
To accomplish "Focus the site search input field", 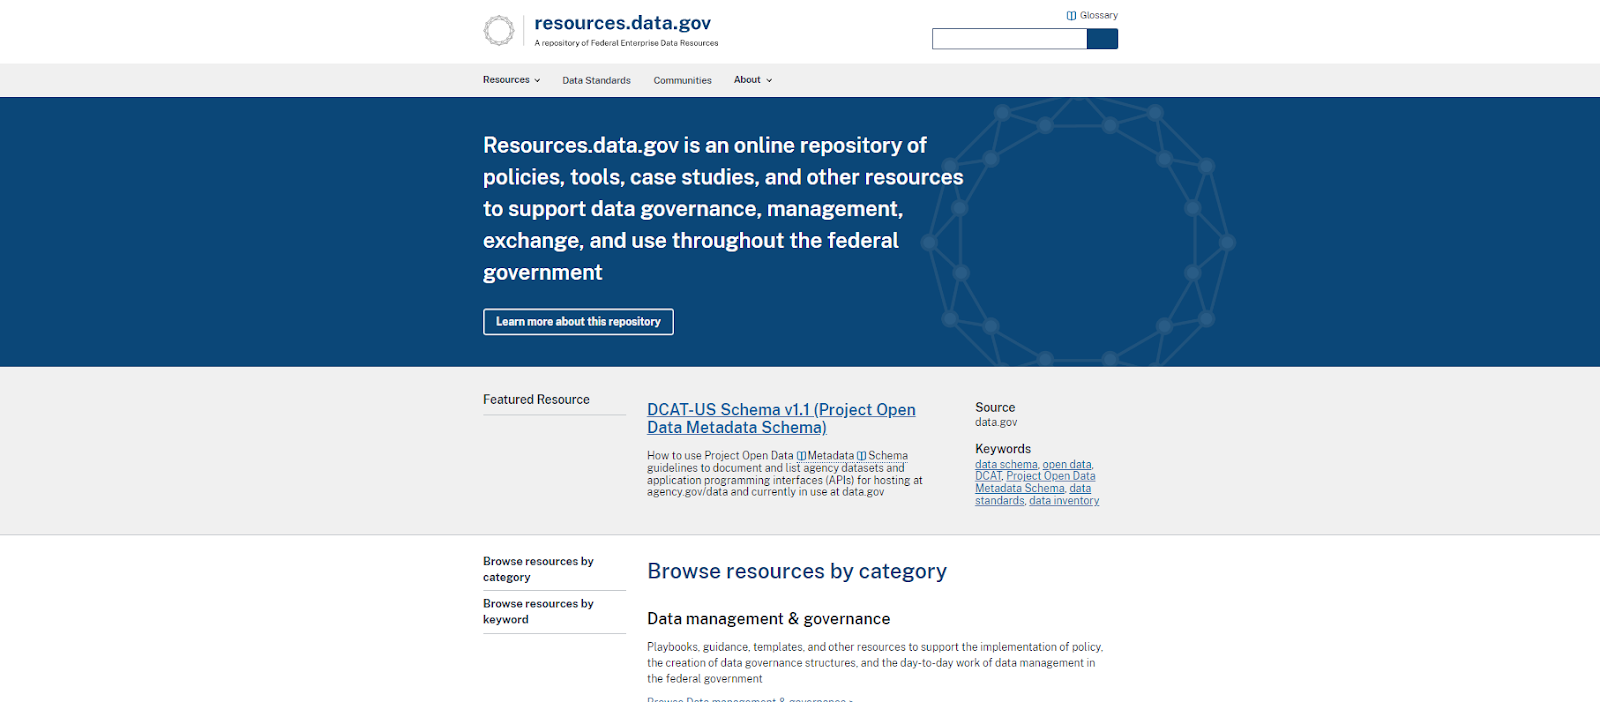I will coord(1009,39).
